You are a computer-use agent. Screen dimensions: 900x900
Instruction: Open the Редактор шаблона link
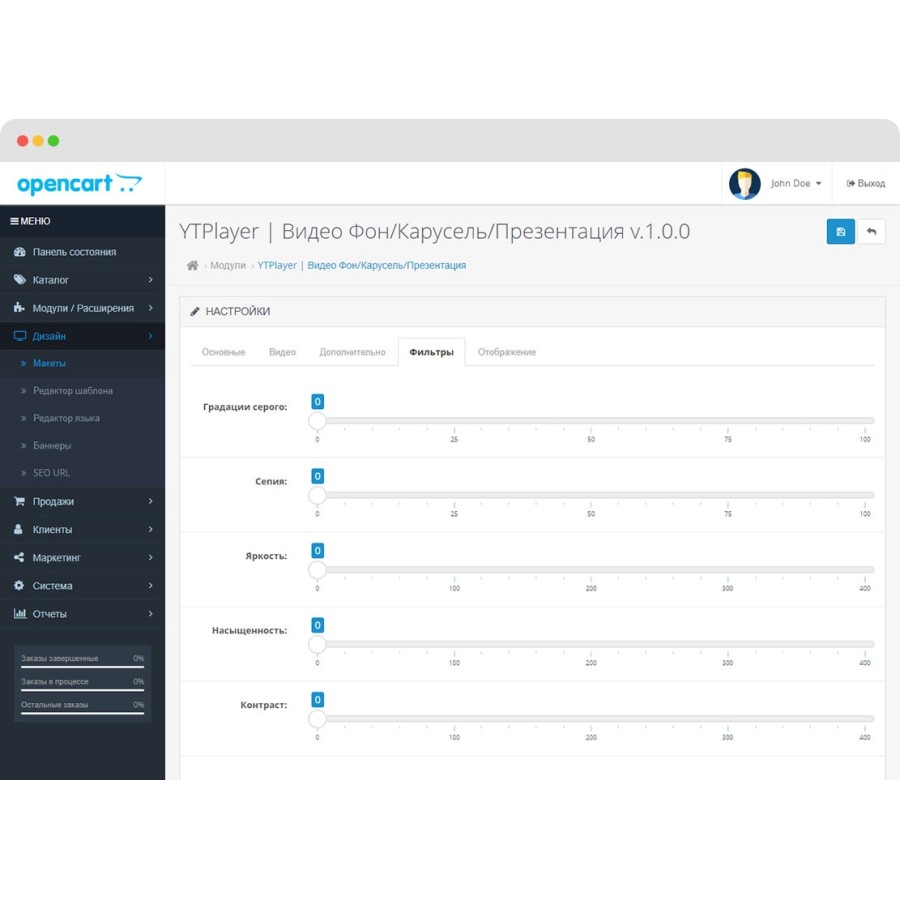pyautogui.click(x=73, y=391)
